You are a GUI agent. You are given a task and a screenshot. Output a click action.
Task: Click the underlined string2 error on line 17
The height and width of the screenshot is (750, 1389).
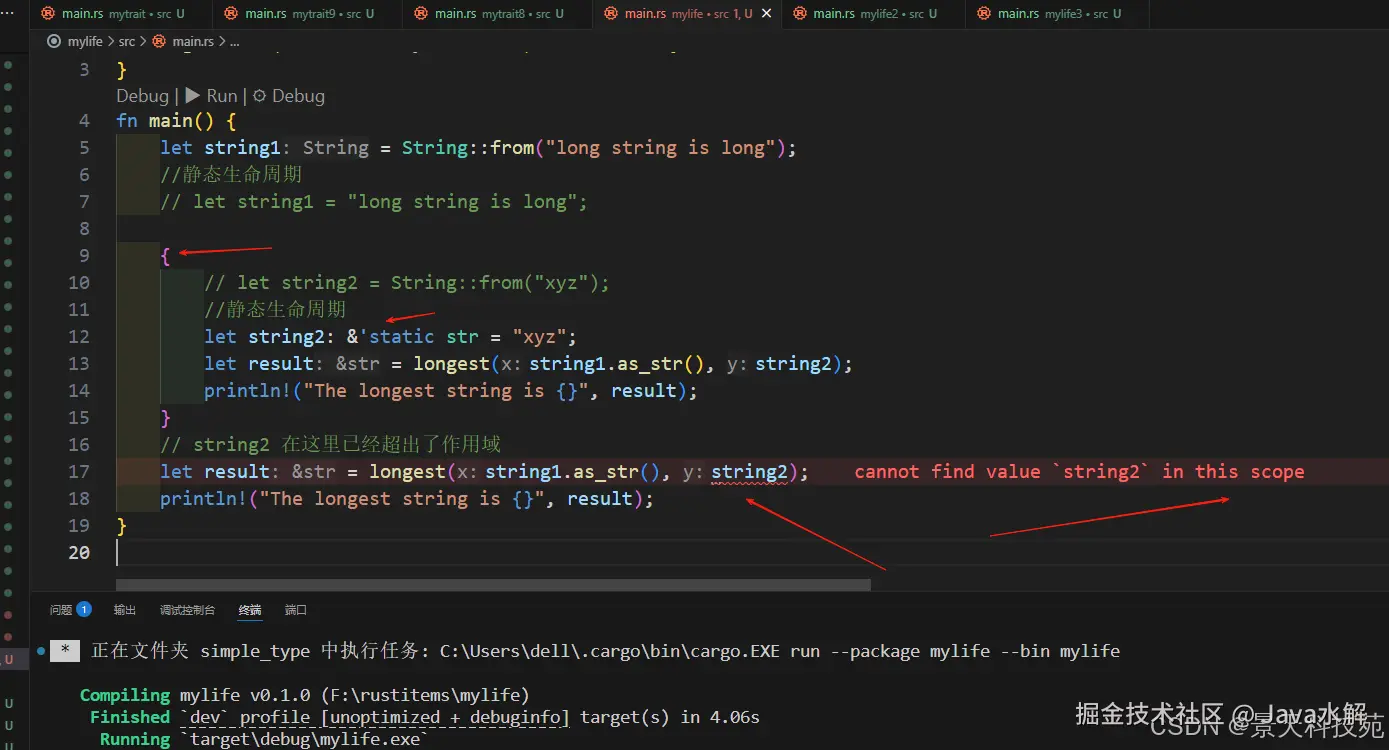tap(750, 472)
